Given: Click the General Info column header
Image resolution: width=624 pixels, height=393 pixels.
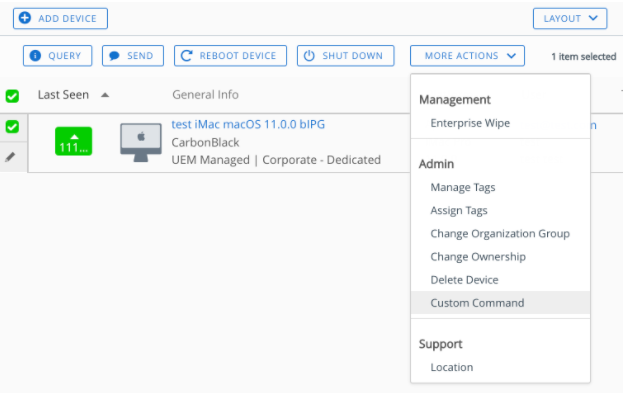Looking at the screenshot, I should (205, 95).
